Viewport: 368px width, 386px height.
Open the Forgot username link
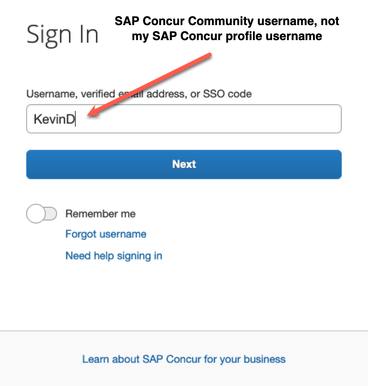click(106, 234)
